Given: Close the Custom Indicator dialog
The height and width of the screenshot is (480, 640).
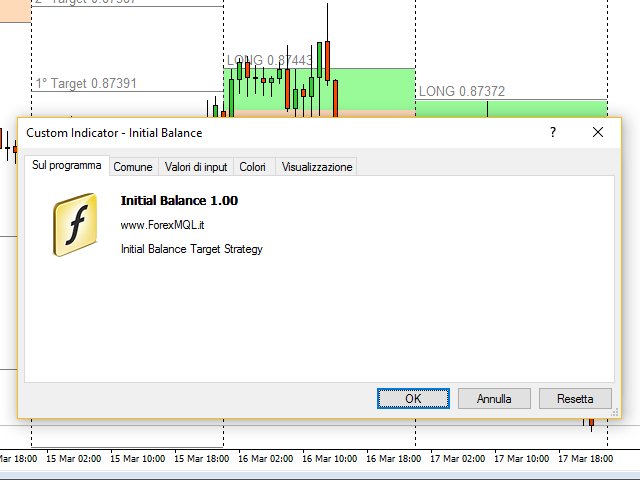Looking at the screenshot, I should (598, 132).
